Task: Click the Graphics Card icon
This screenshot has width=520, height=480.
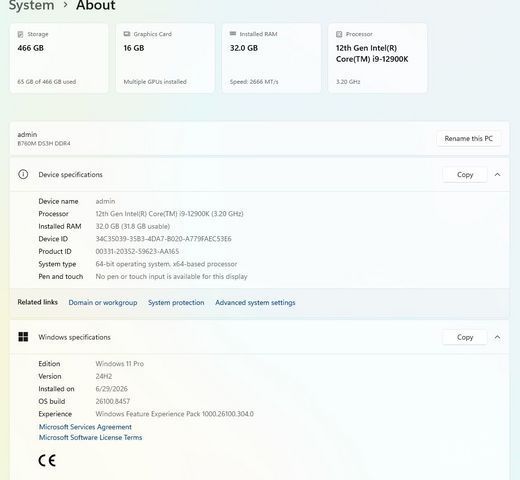Action: click(127, 34)
